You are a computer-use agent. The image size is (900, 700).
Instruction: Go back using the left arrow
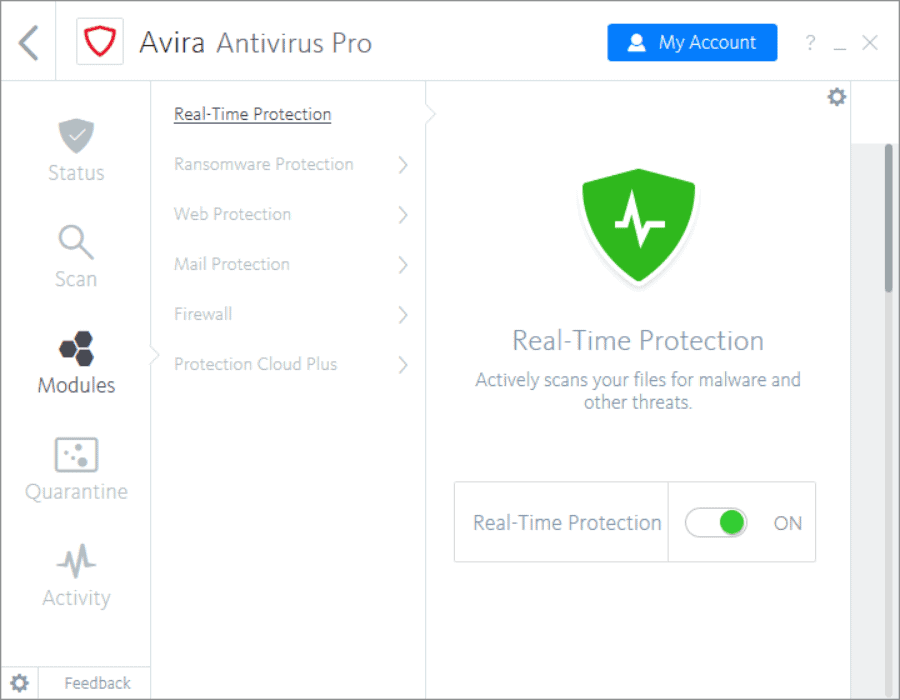(28, 42)
